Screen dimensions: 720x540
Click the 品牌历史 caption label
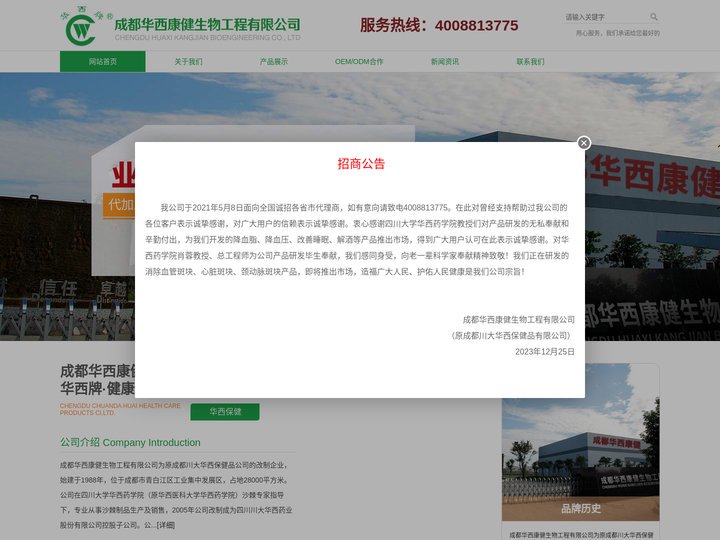click(x=580, y=509)
